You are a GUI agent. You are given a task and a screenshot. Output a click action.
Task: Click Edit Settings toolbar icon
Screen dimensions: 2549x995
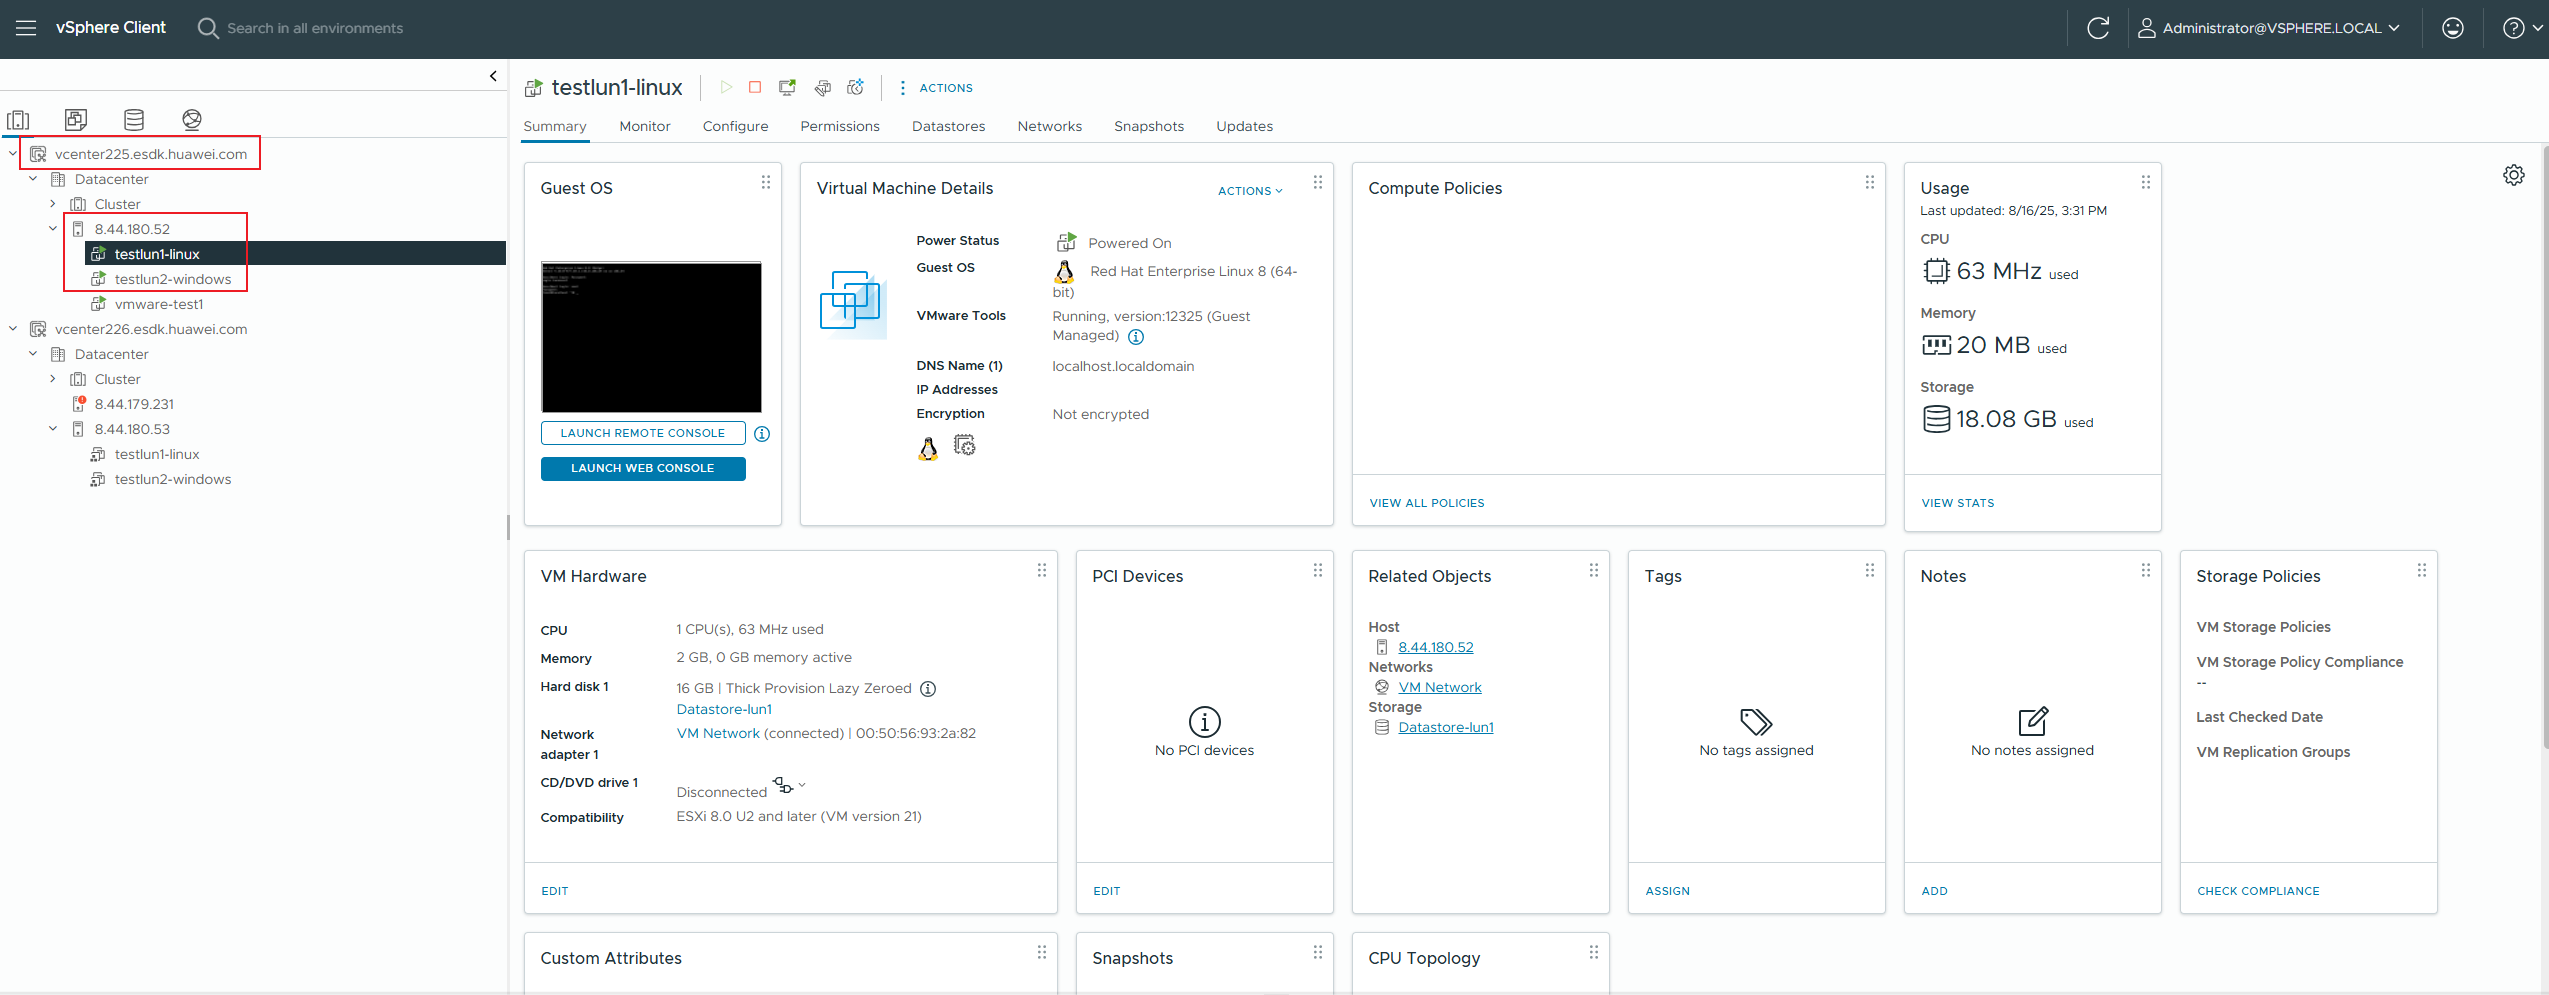point(822,88)
